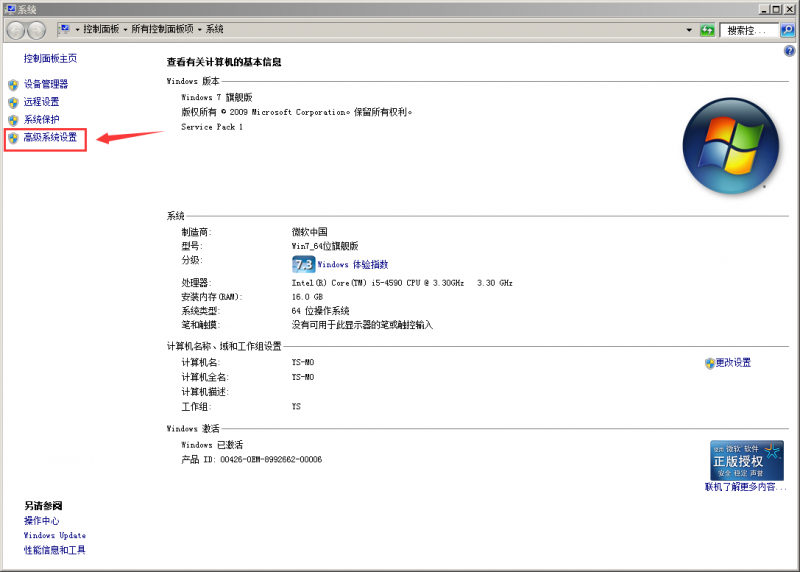
Task: Open Windows 体验指数 link
Action: tap(353, 264)
